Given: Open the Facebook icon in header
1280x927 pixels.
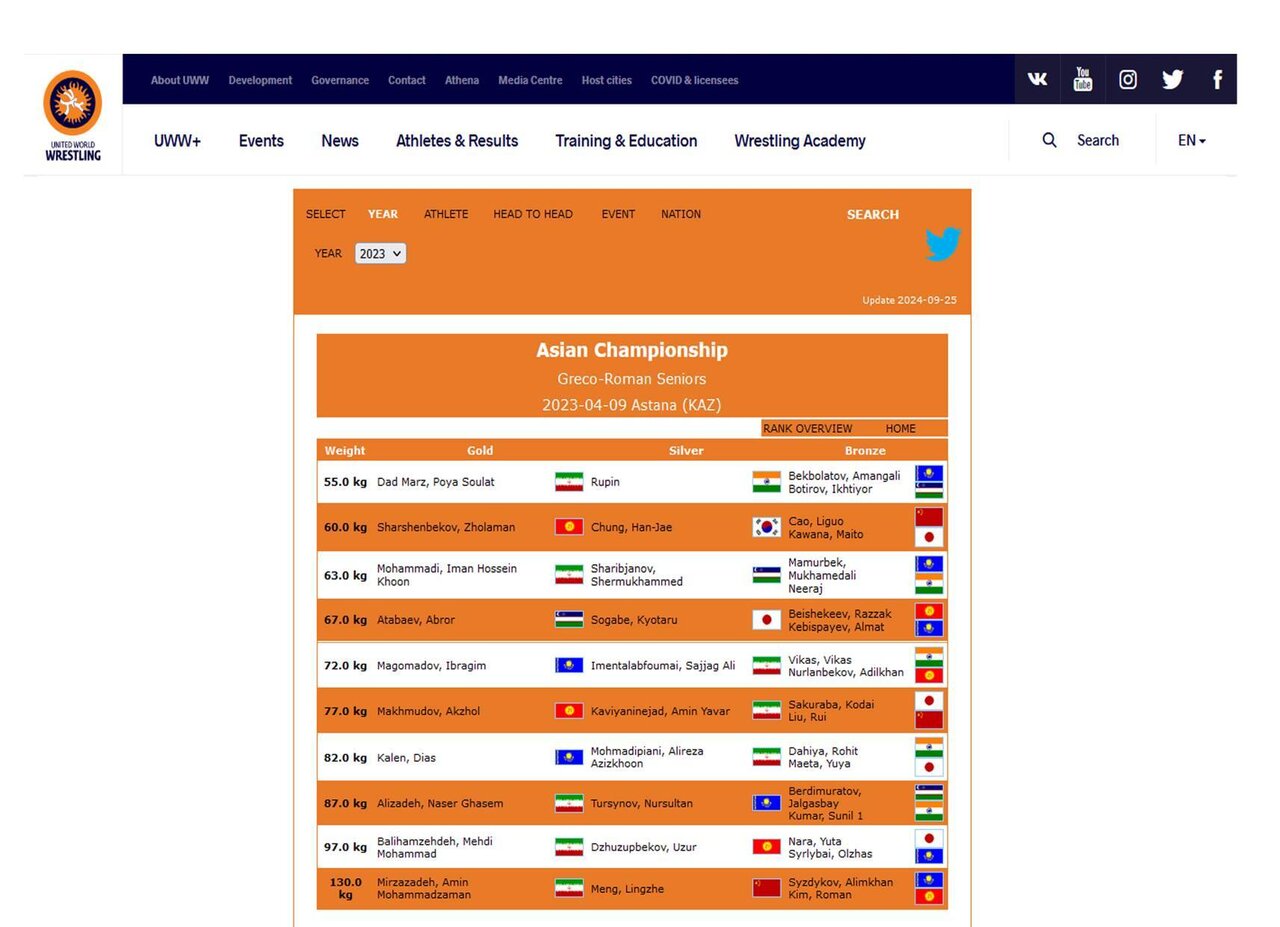Looking at the screenshot, I should (1216, 79).
